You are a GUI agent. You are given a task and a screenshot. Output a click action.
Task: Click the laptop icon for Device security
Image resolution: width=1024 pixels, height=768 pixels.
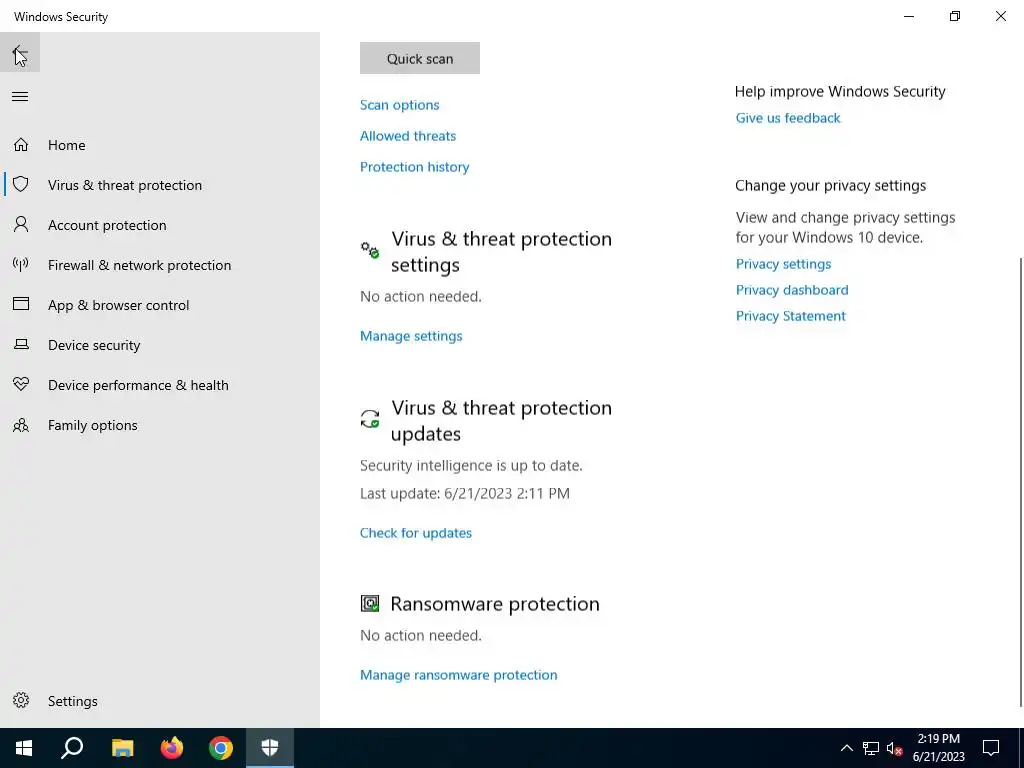pyautogui.click(x=21, y=344)
